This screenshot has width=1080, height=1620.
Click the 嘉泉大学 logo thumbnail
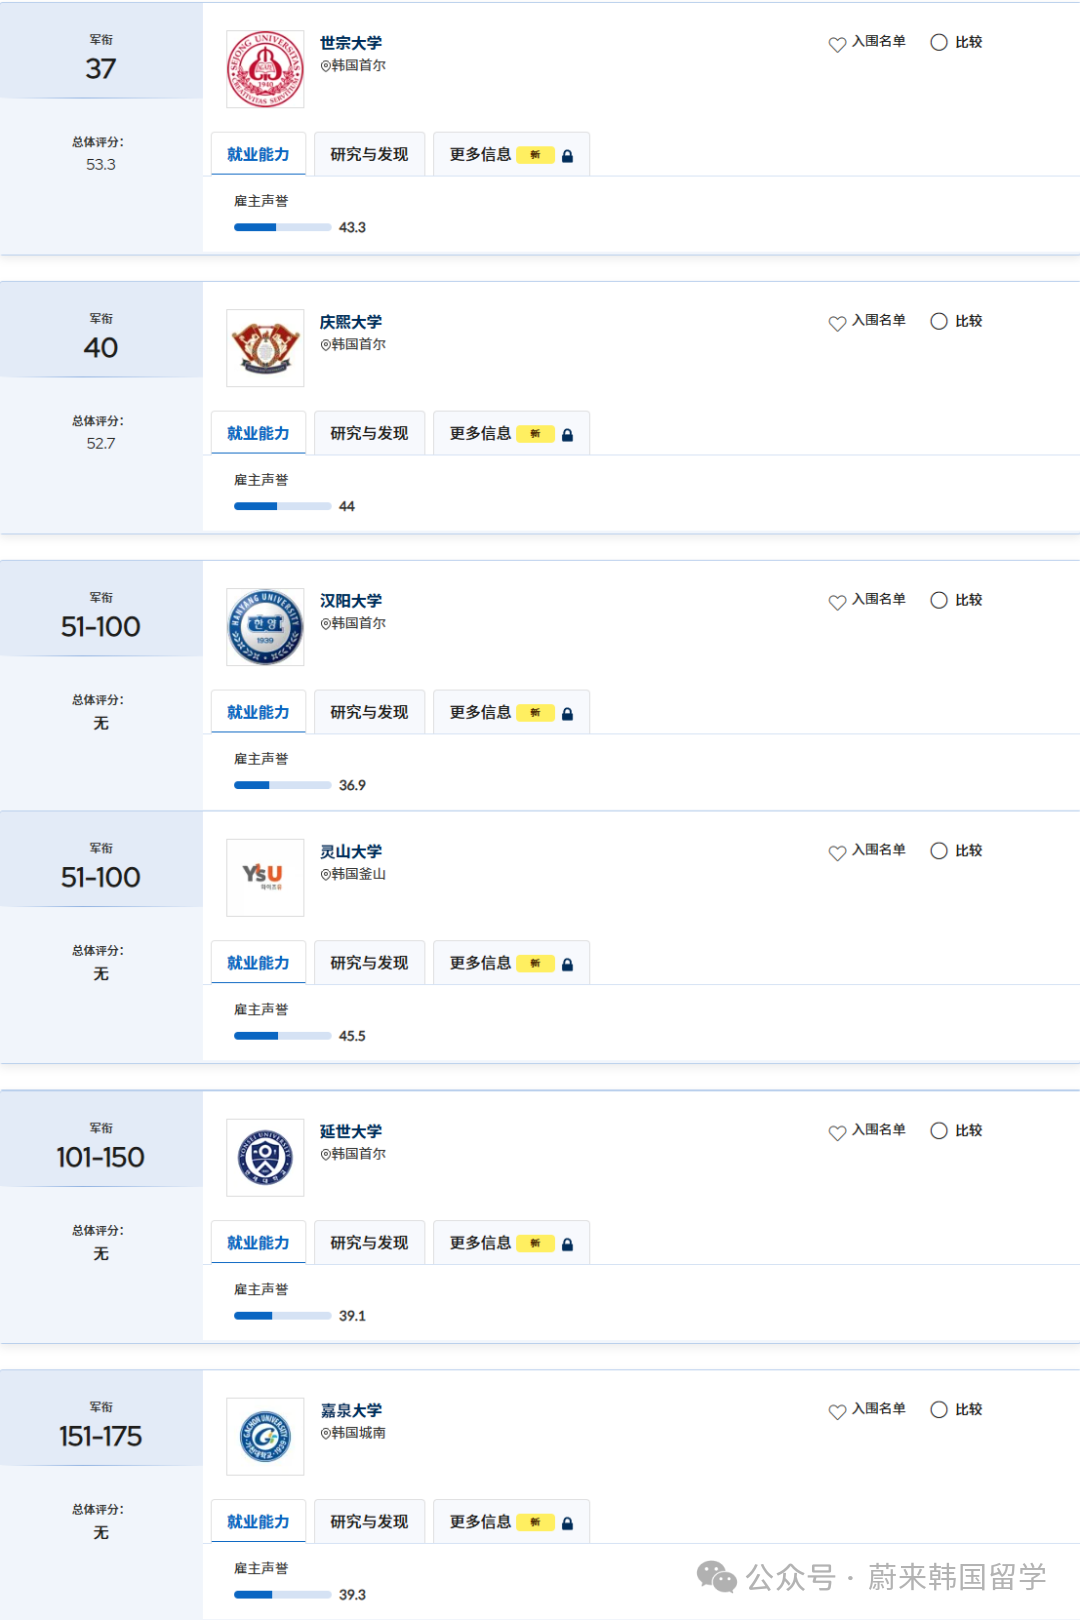tap(265, 1436)
